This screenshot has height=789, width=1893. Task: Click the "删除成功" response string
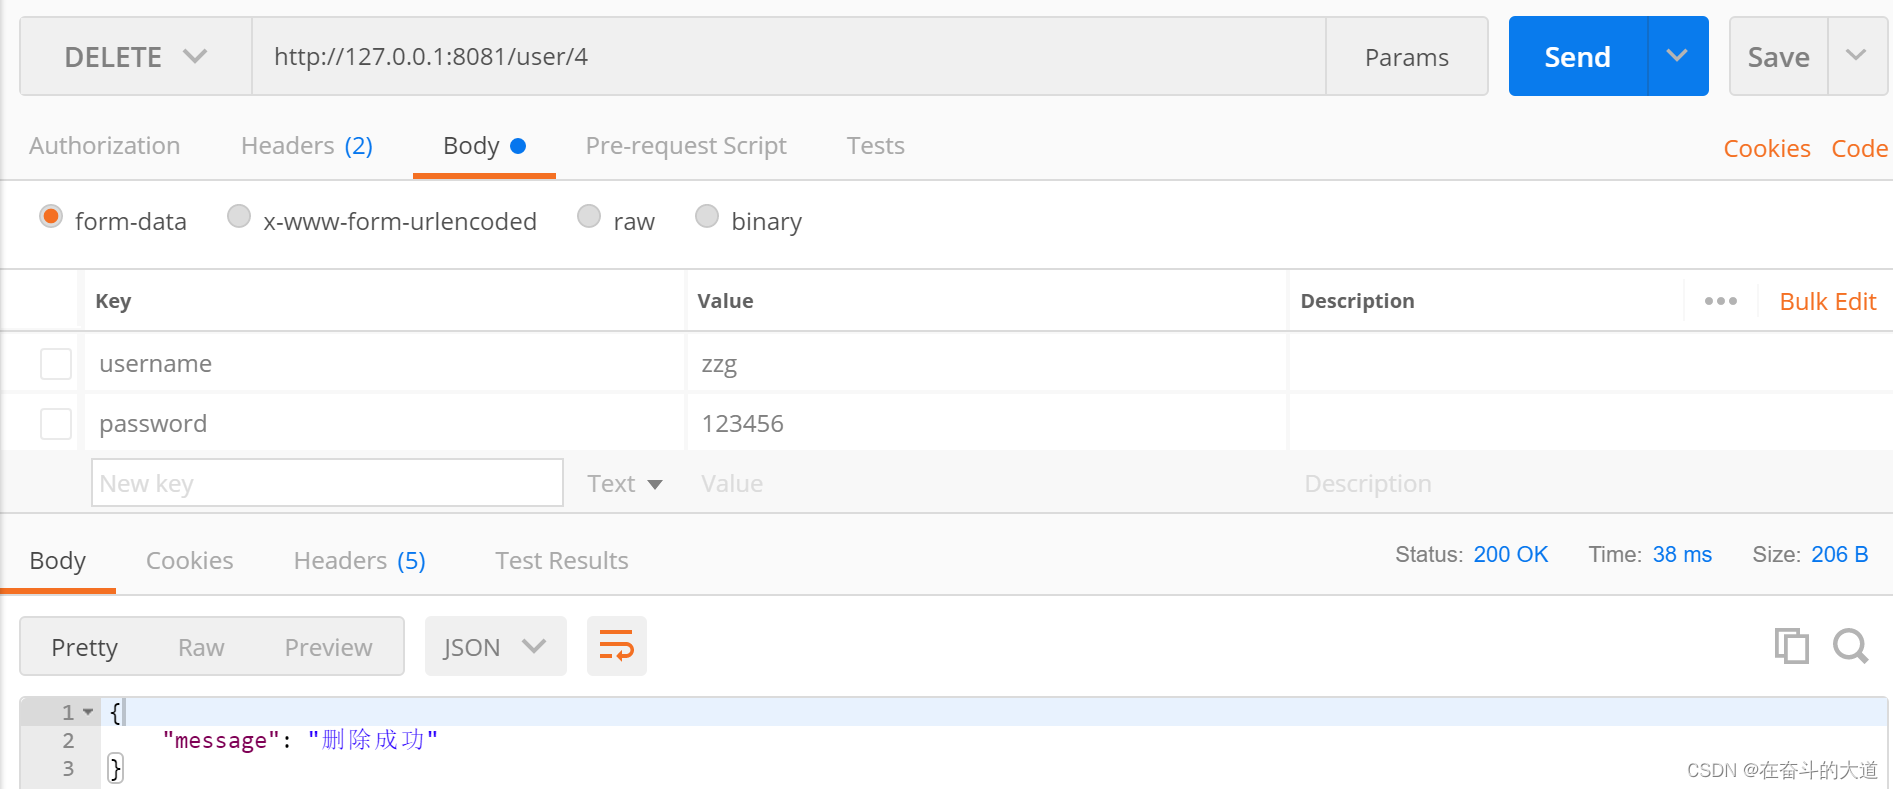373,740
